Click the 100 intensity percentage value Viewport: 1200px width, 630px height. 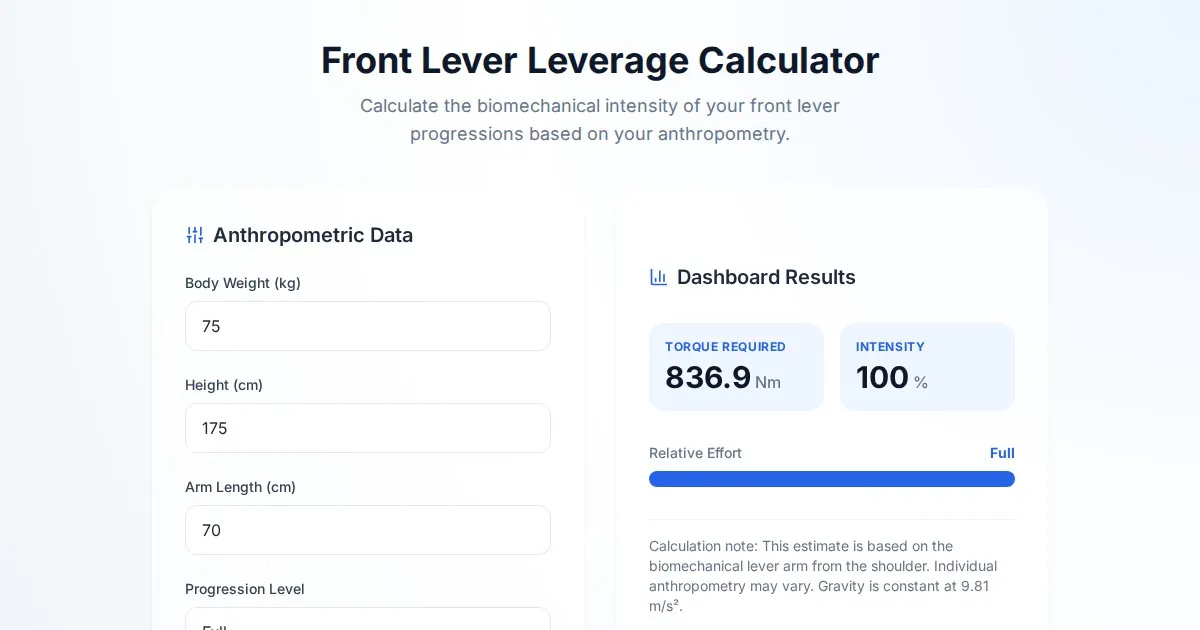coord(882,378)
